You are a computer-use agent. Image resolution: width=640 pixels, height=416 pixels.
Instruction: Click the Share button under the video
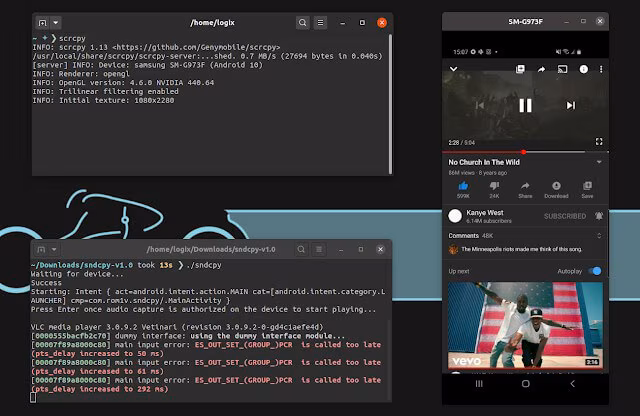click(525, 190)
